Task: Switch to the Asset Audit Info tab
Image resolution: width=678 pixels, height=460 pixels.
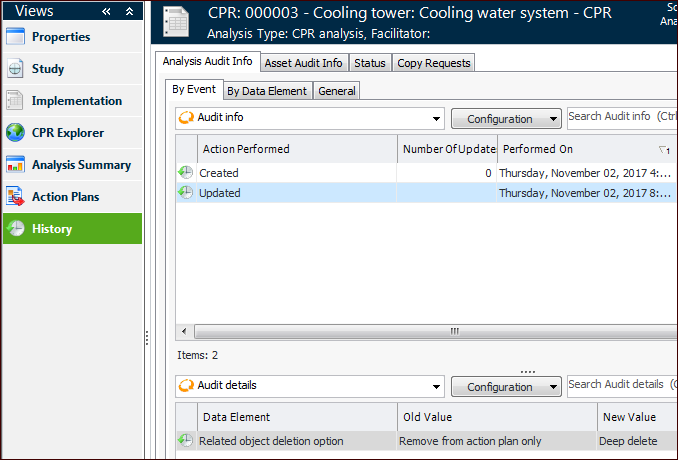Action: [x=303, y=63]
